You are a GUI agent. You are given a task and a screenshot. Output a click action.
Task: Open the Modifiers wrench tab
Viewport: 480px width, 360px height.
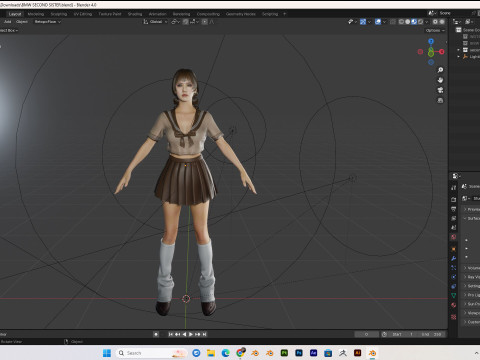(x=453, y=258)
